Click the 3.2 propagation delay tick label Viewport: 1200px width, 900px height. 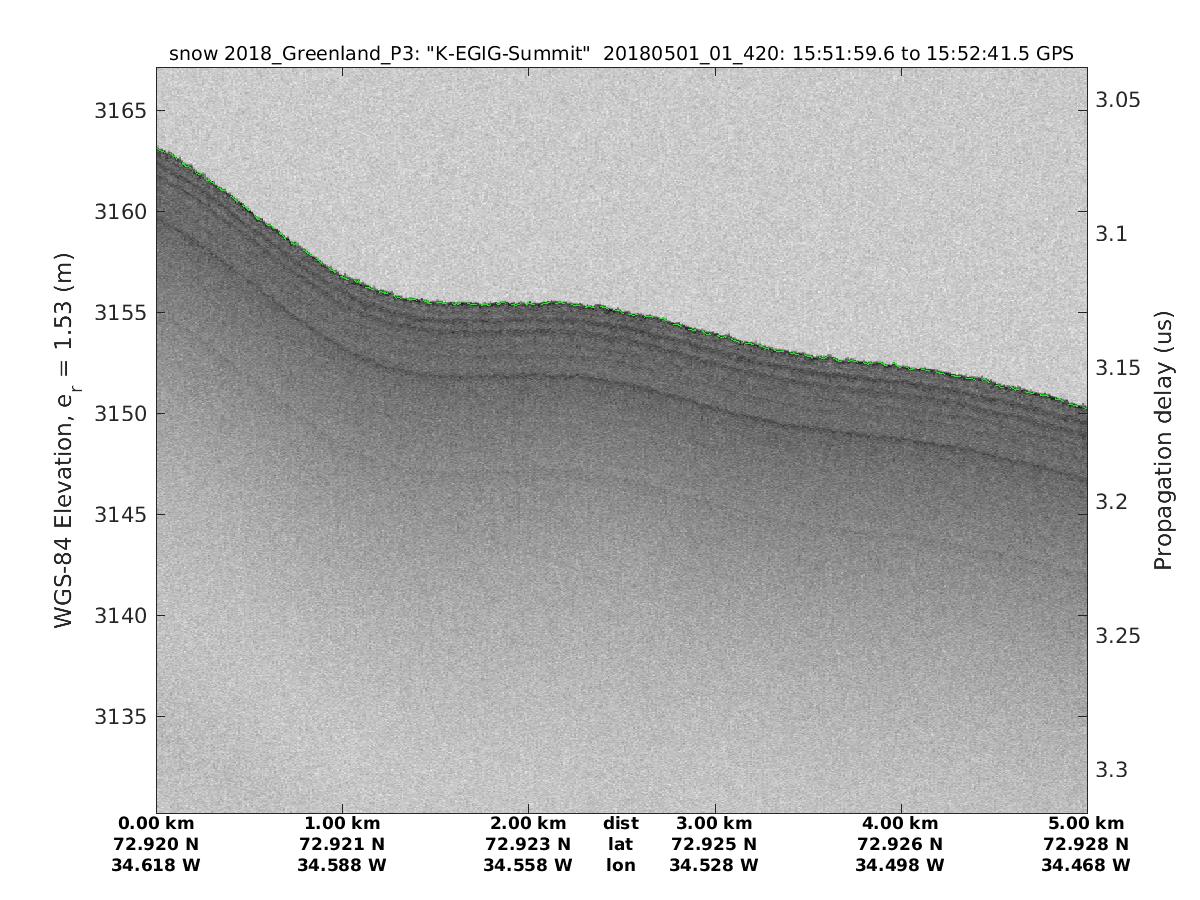[1112, 502]
